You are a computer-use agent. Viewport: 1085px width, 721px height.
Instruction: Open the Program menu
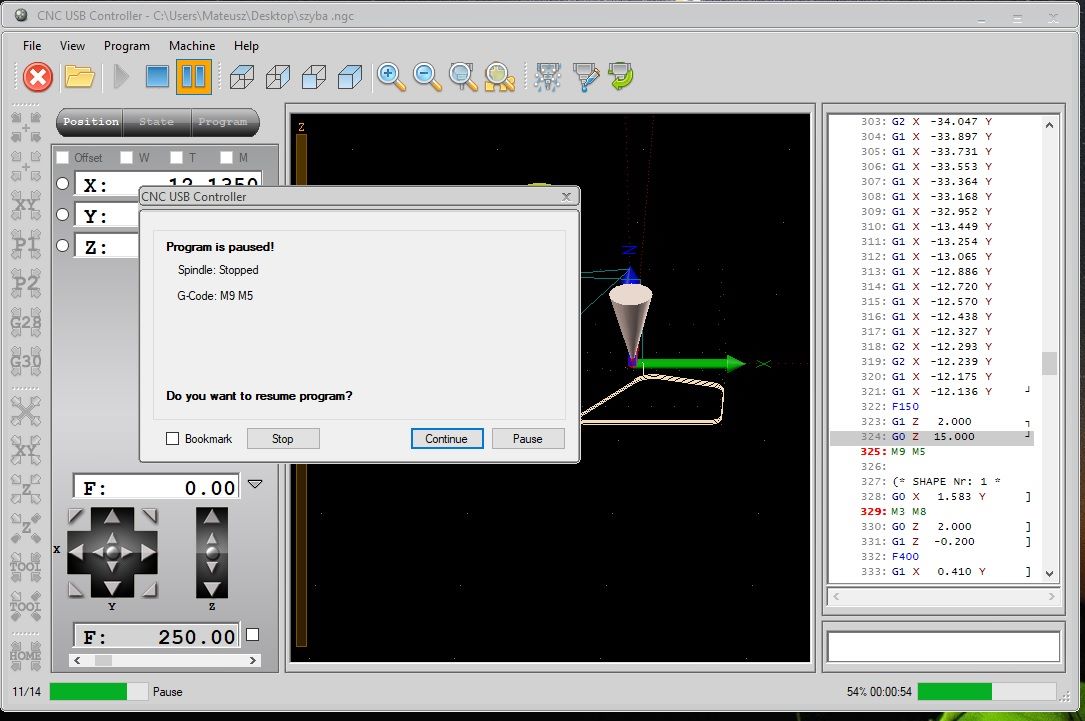(127, 46)
